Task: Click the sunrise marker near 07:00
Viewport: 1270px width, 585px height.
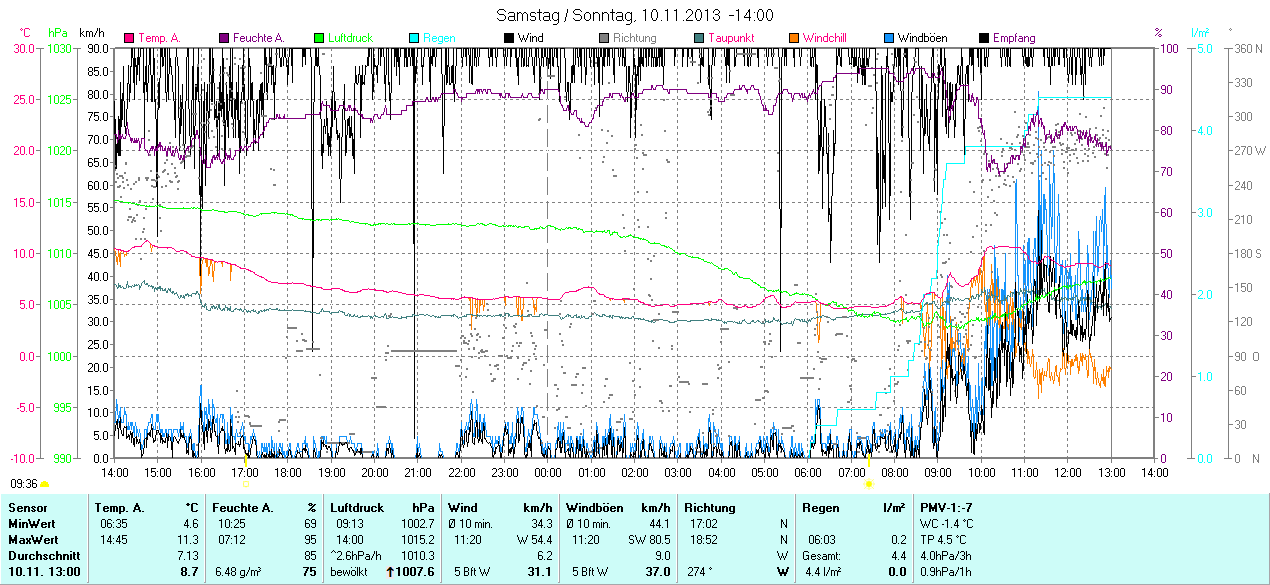Action: tap(868, 483)
